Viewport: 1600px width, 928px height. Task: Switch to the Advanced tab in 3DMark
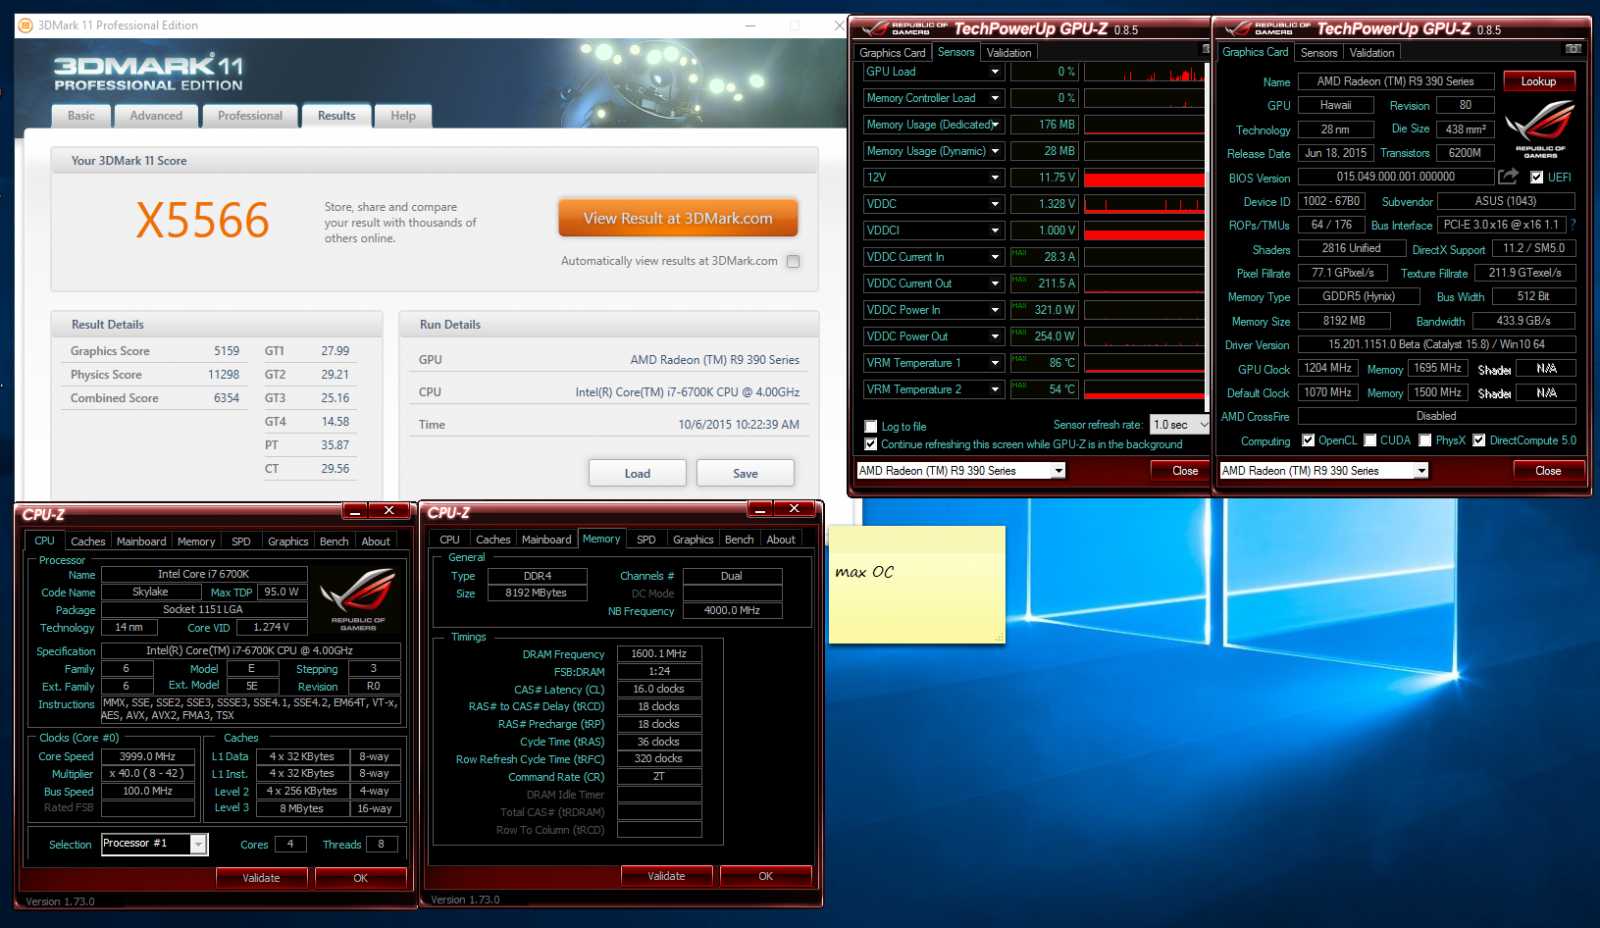coord(156,116)
